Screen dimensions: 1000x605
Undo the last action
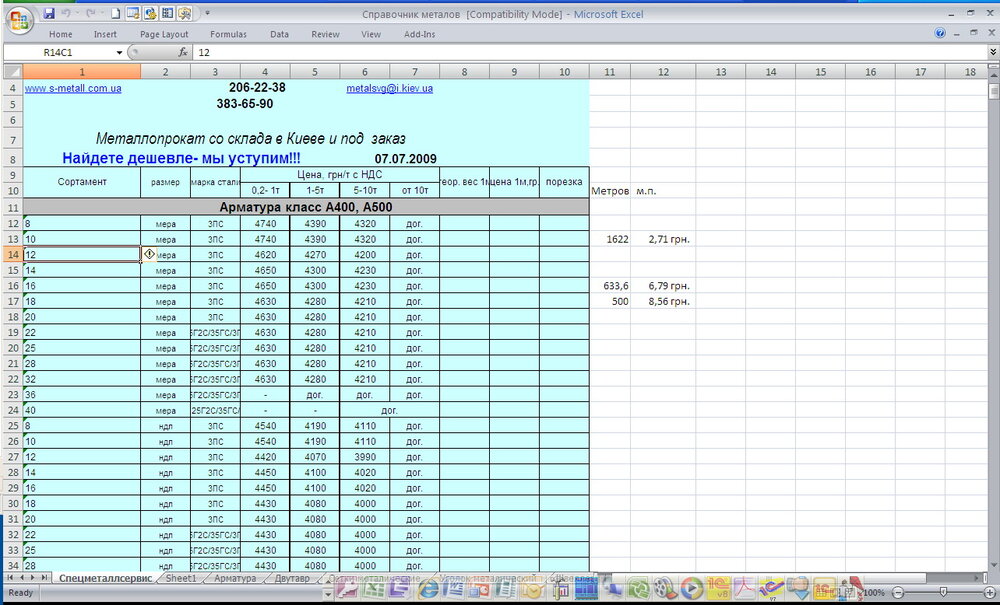pyautogui.click(x=67, y=14)
